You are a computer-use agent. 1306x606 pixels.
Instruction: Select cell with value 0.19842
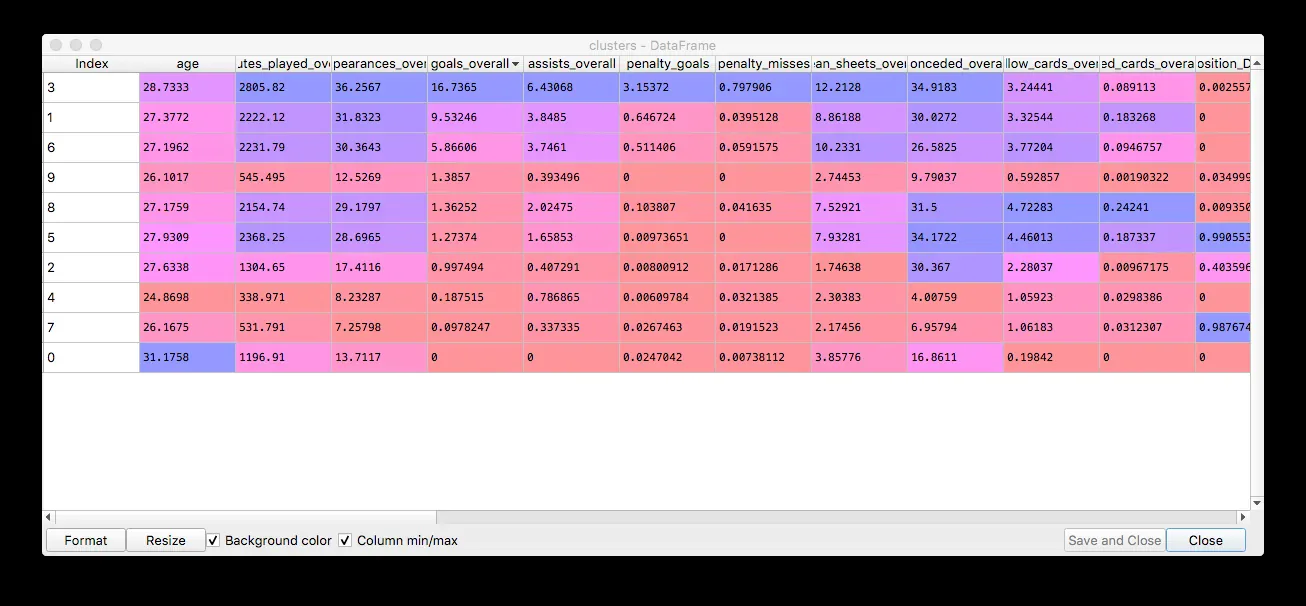pos(1051,357)
